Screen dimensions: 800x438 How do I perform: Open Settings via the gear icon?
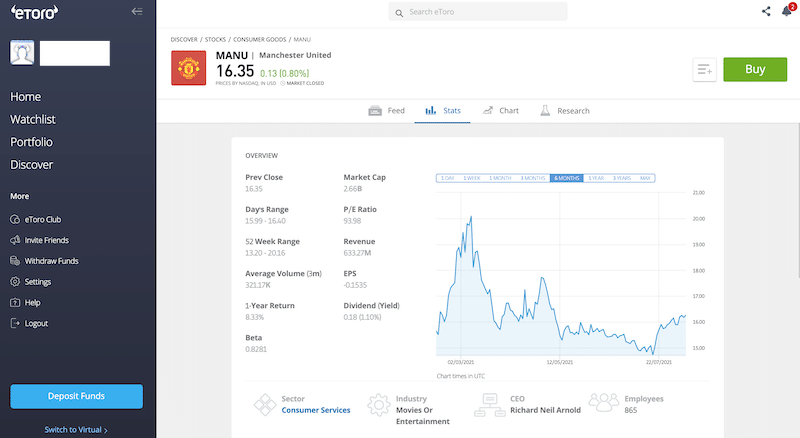(x=15, y=282)
